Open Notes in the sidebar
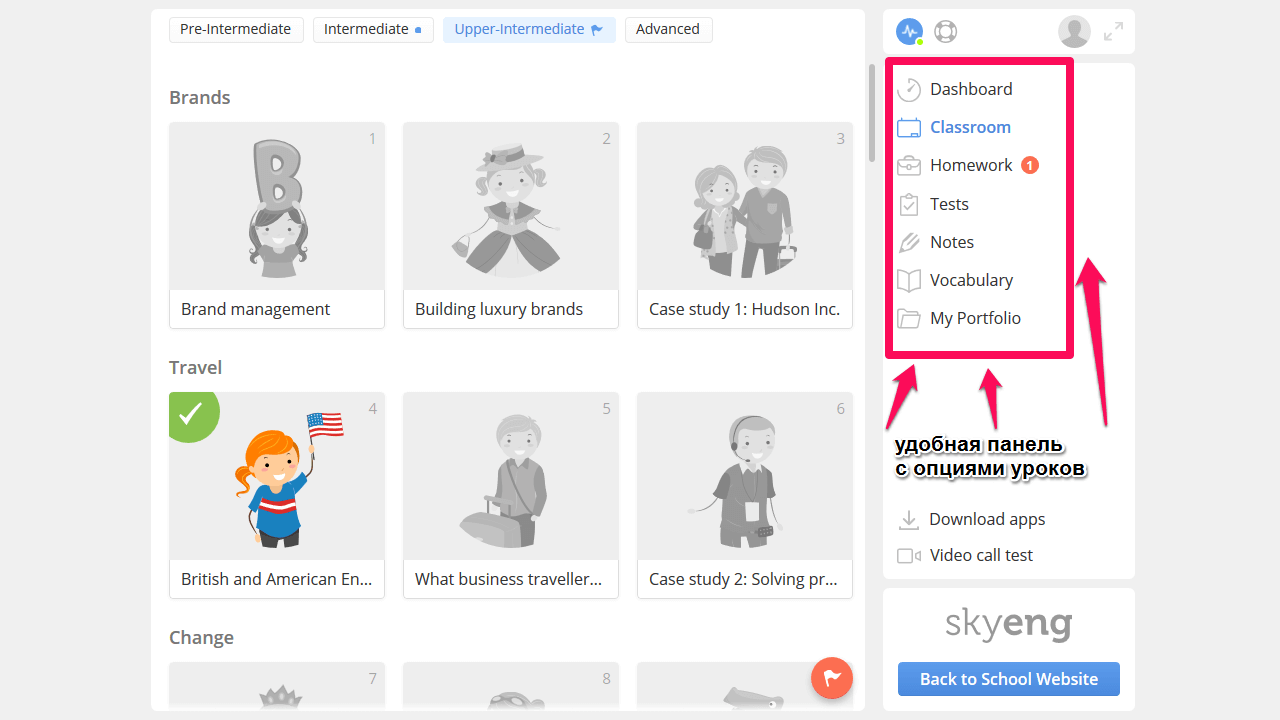The height and width of the screenshot is (720, 1280). click(952, 242)
